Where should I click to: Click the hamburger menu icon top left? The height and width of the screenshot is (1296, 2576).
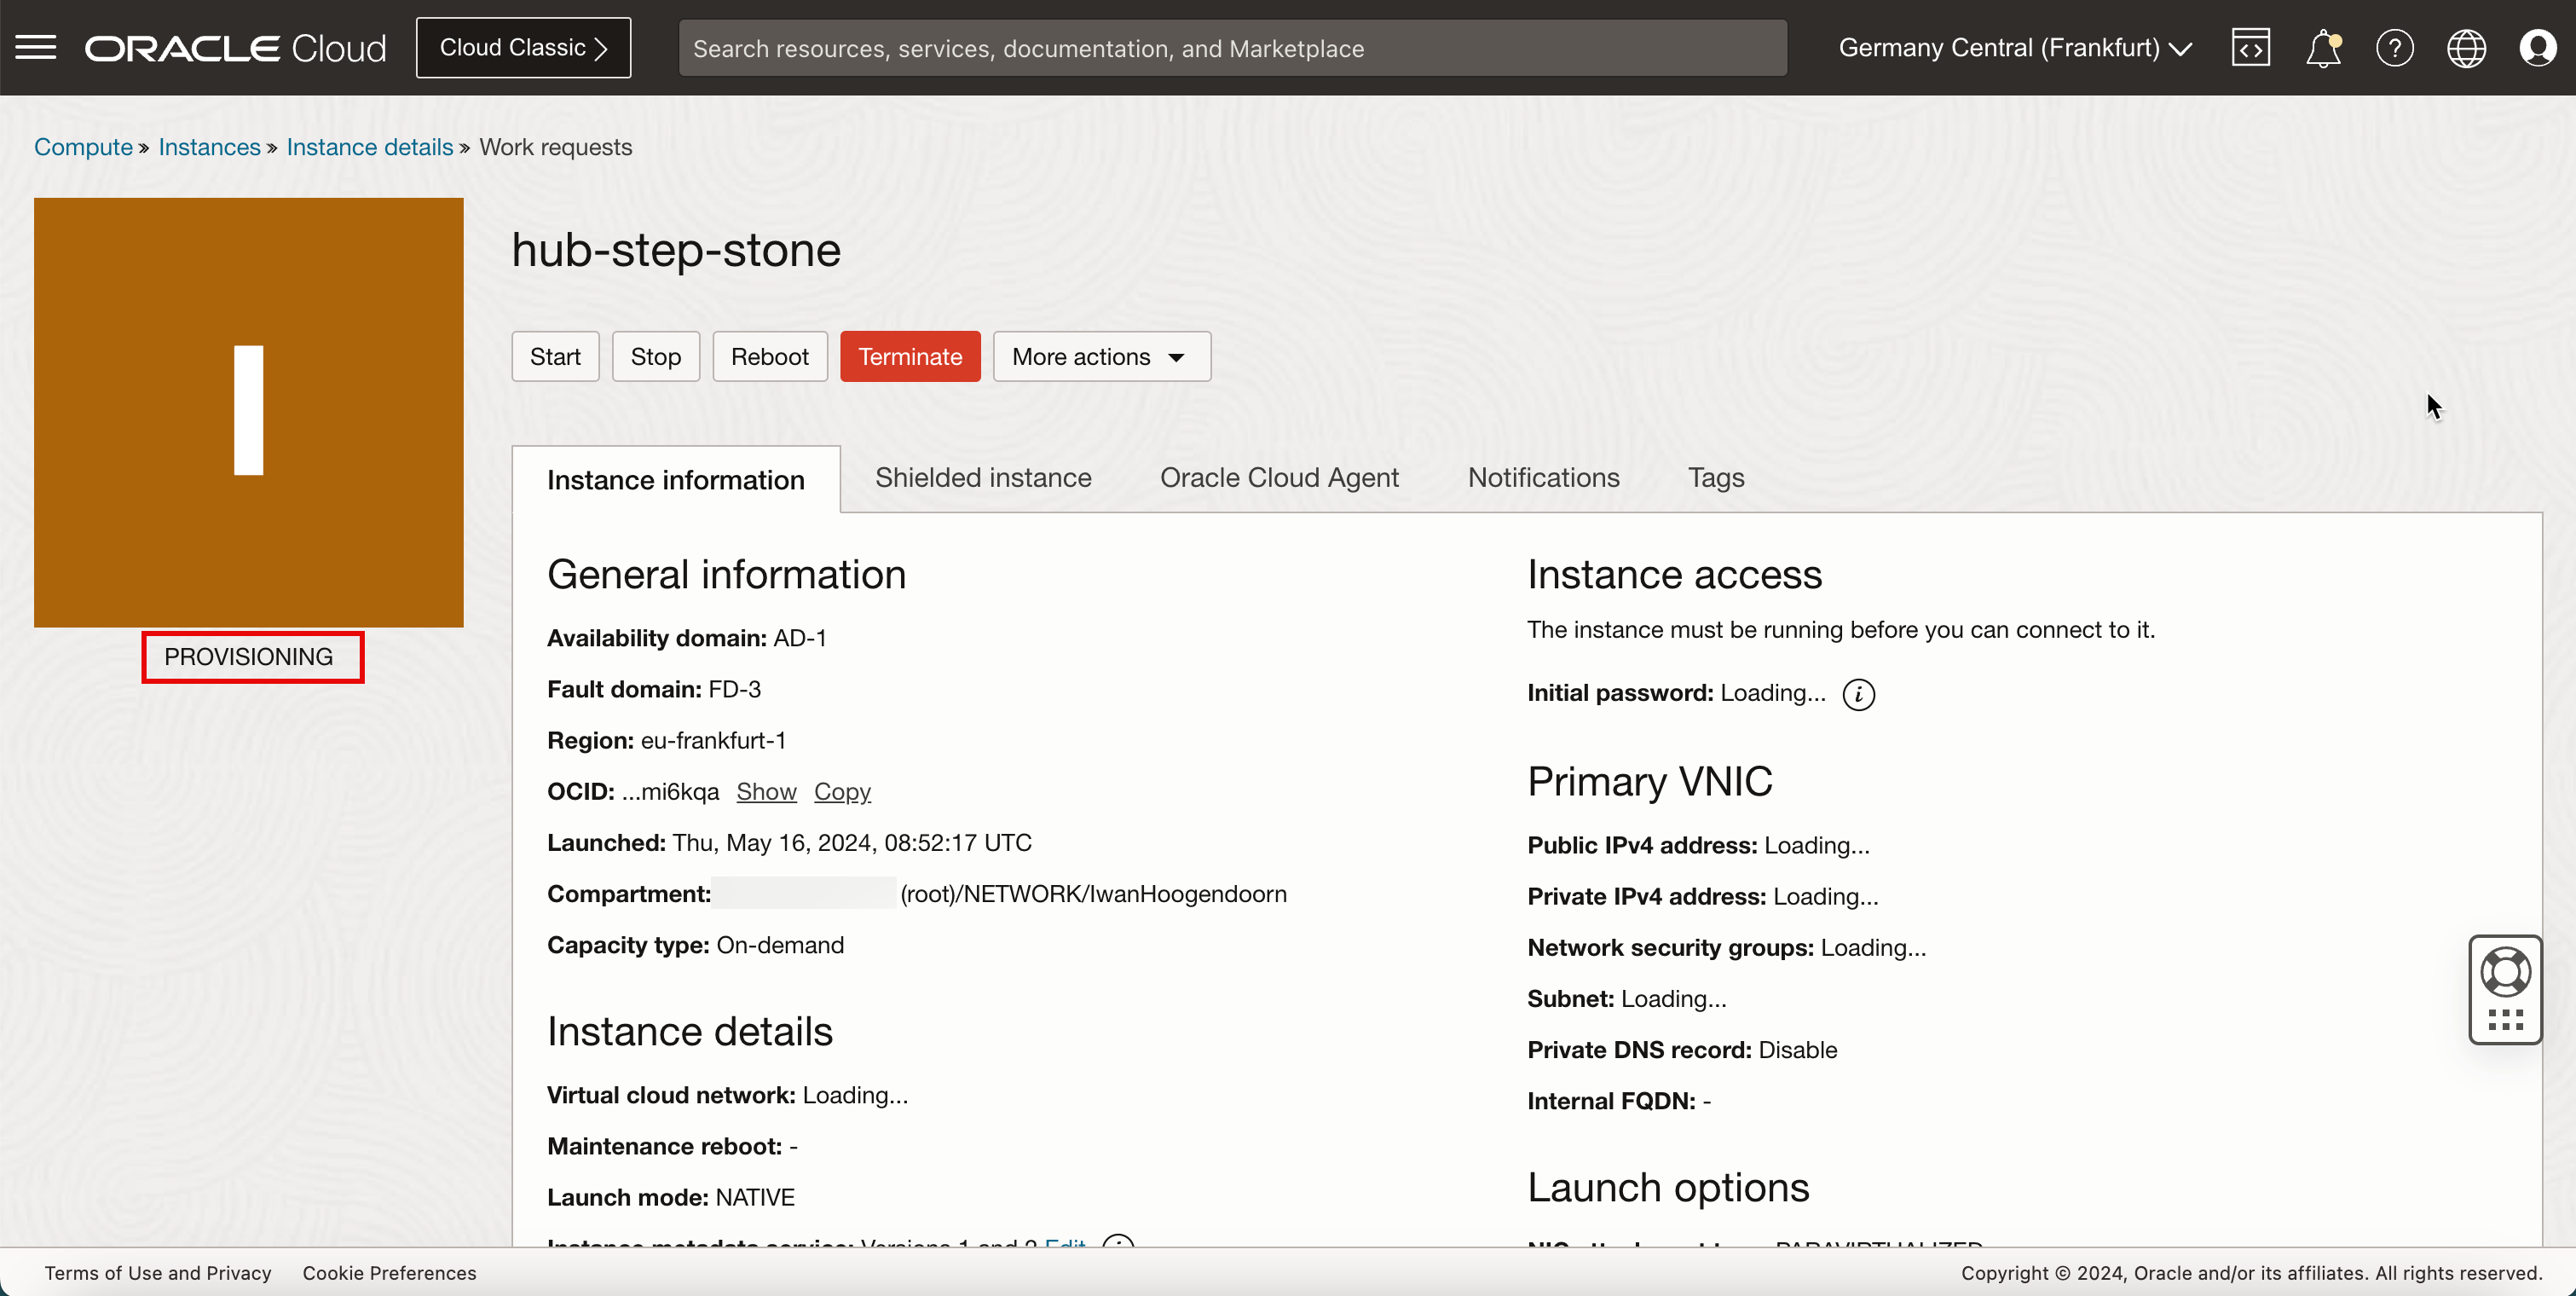(35, 46)
